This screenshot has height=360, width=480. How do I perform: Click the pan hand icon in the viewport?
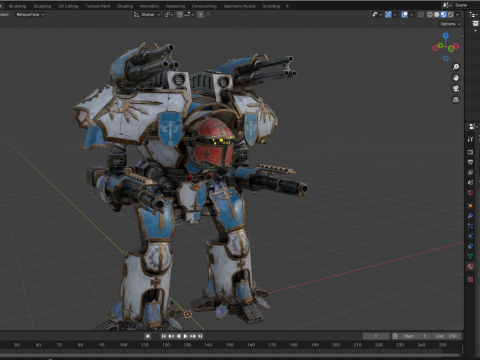(456, 78)
